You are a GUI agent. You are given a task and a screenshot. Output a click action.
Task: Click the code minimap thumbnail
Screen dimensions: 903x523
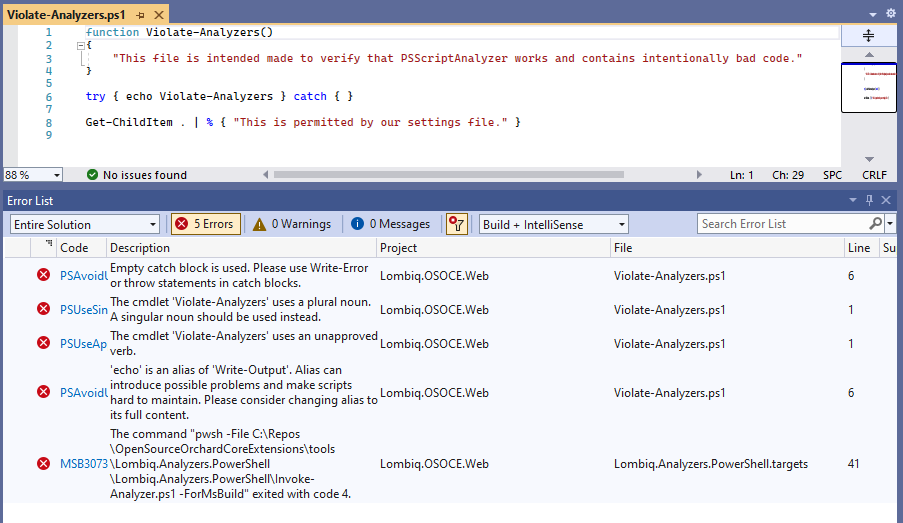[x=868, y=87]
